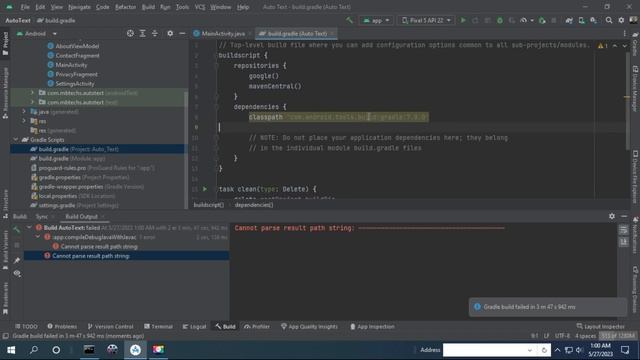This screenshot has width=640, height=360.
Task: Click the editor warning indicator icon
Action: click(x=602, y=46)
